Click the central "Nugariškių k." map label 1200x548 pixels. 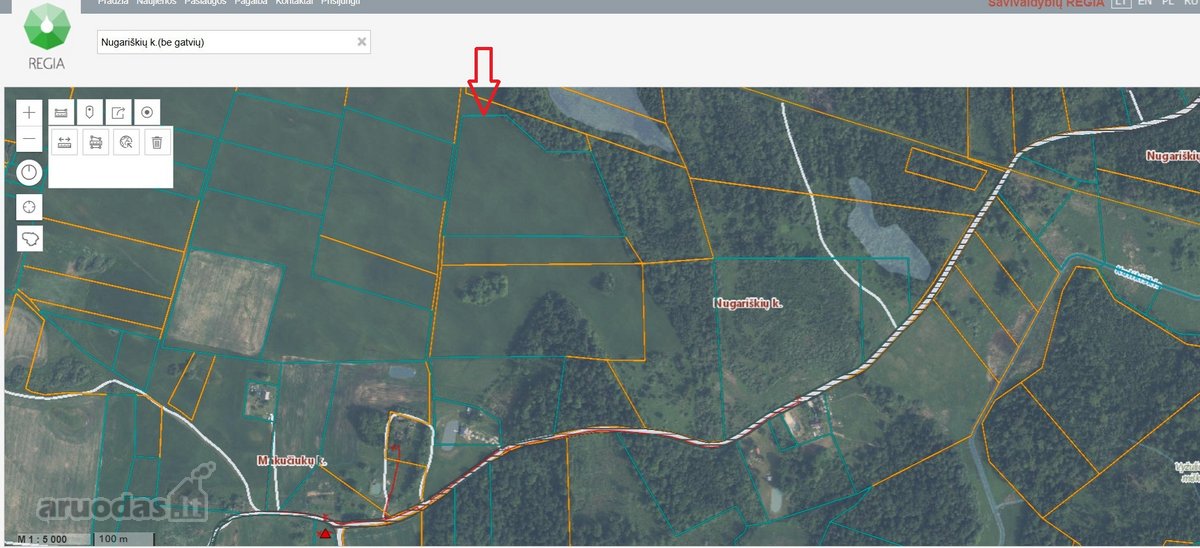(x=747, y=302)
